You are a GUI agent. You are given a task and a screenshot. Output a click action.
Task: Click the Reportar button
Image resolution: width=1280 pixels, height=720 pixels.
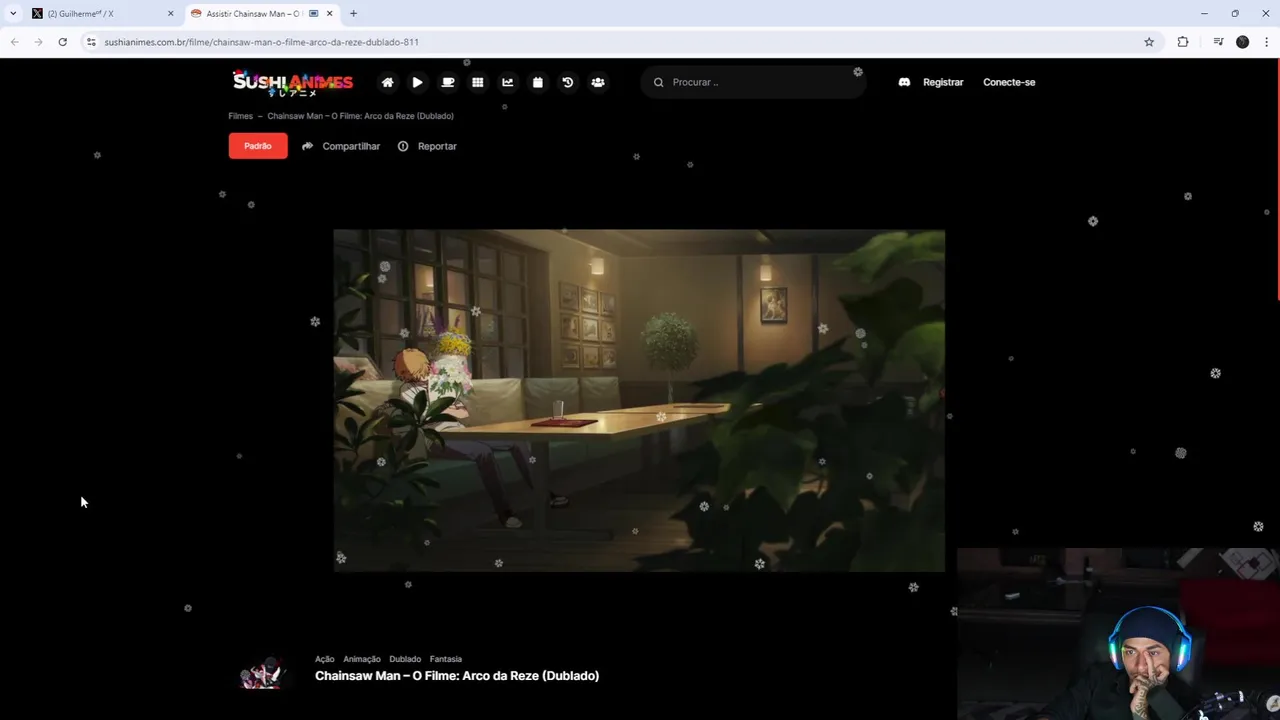pyautogui.click(x=427, y=146)
